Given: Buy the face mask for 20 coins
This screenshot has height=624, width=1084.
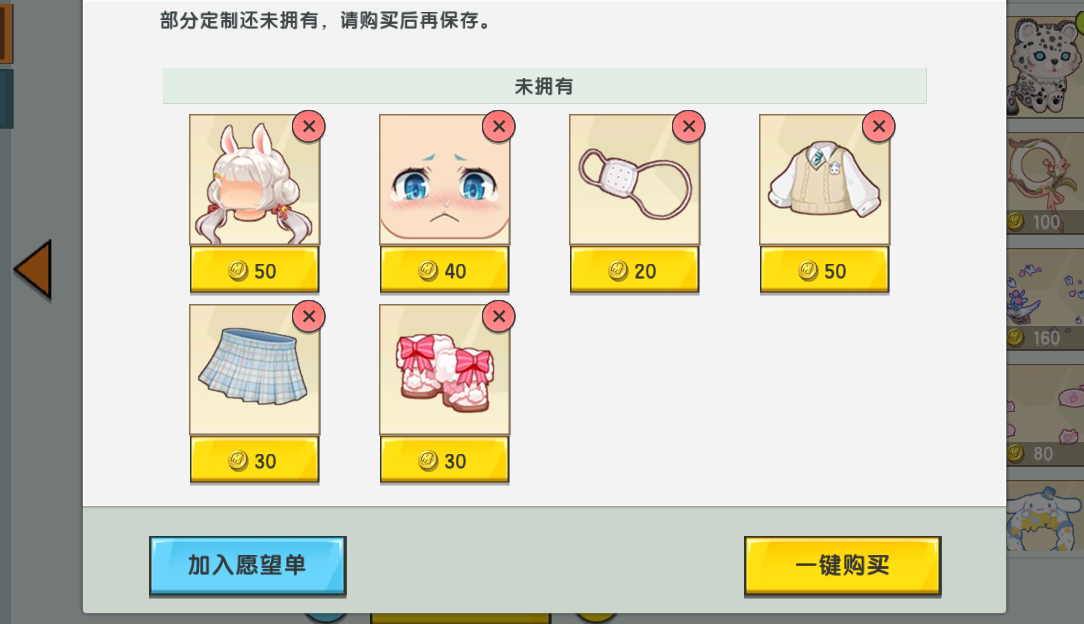Looking at the screenshot, I should click(635, 271).
